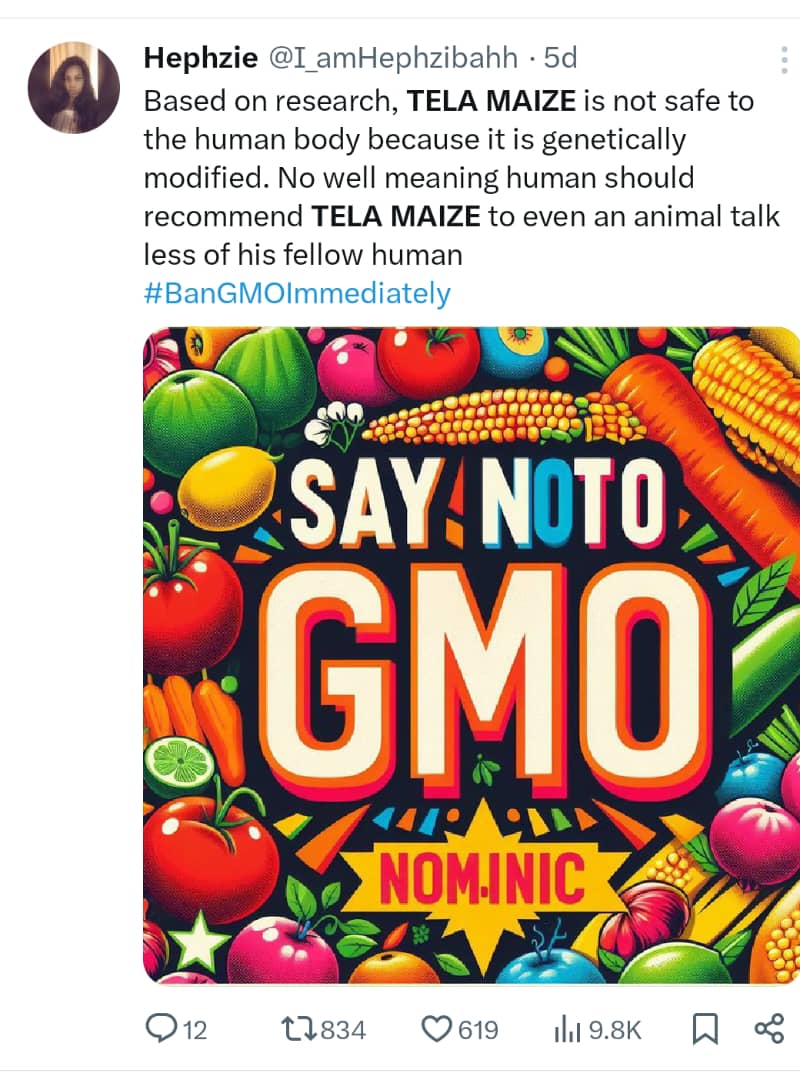
Task: Open the three-dot more options menu
Action: point(783,60)
